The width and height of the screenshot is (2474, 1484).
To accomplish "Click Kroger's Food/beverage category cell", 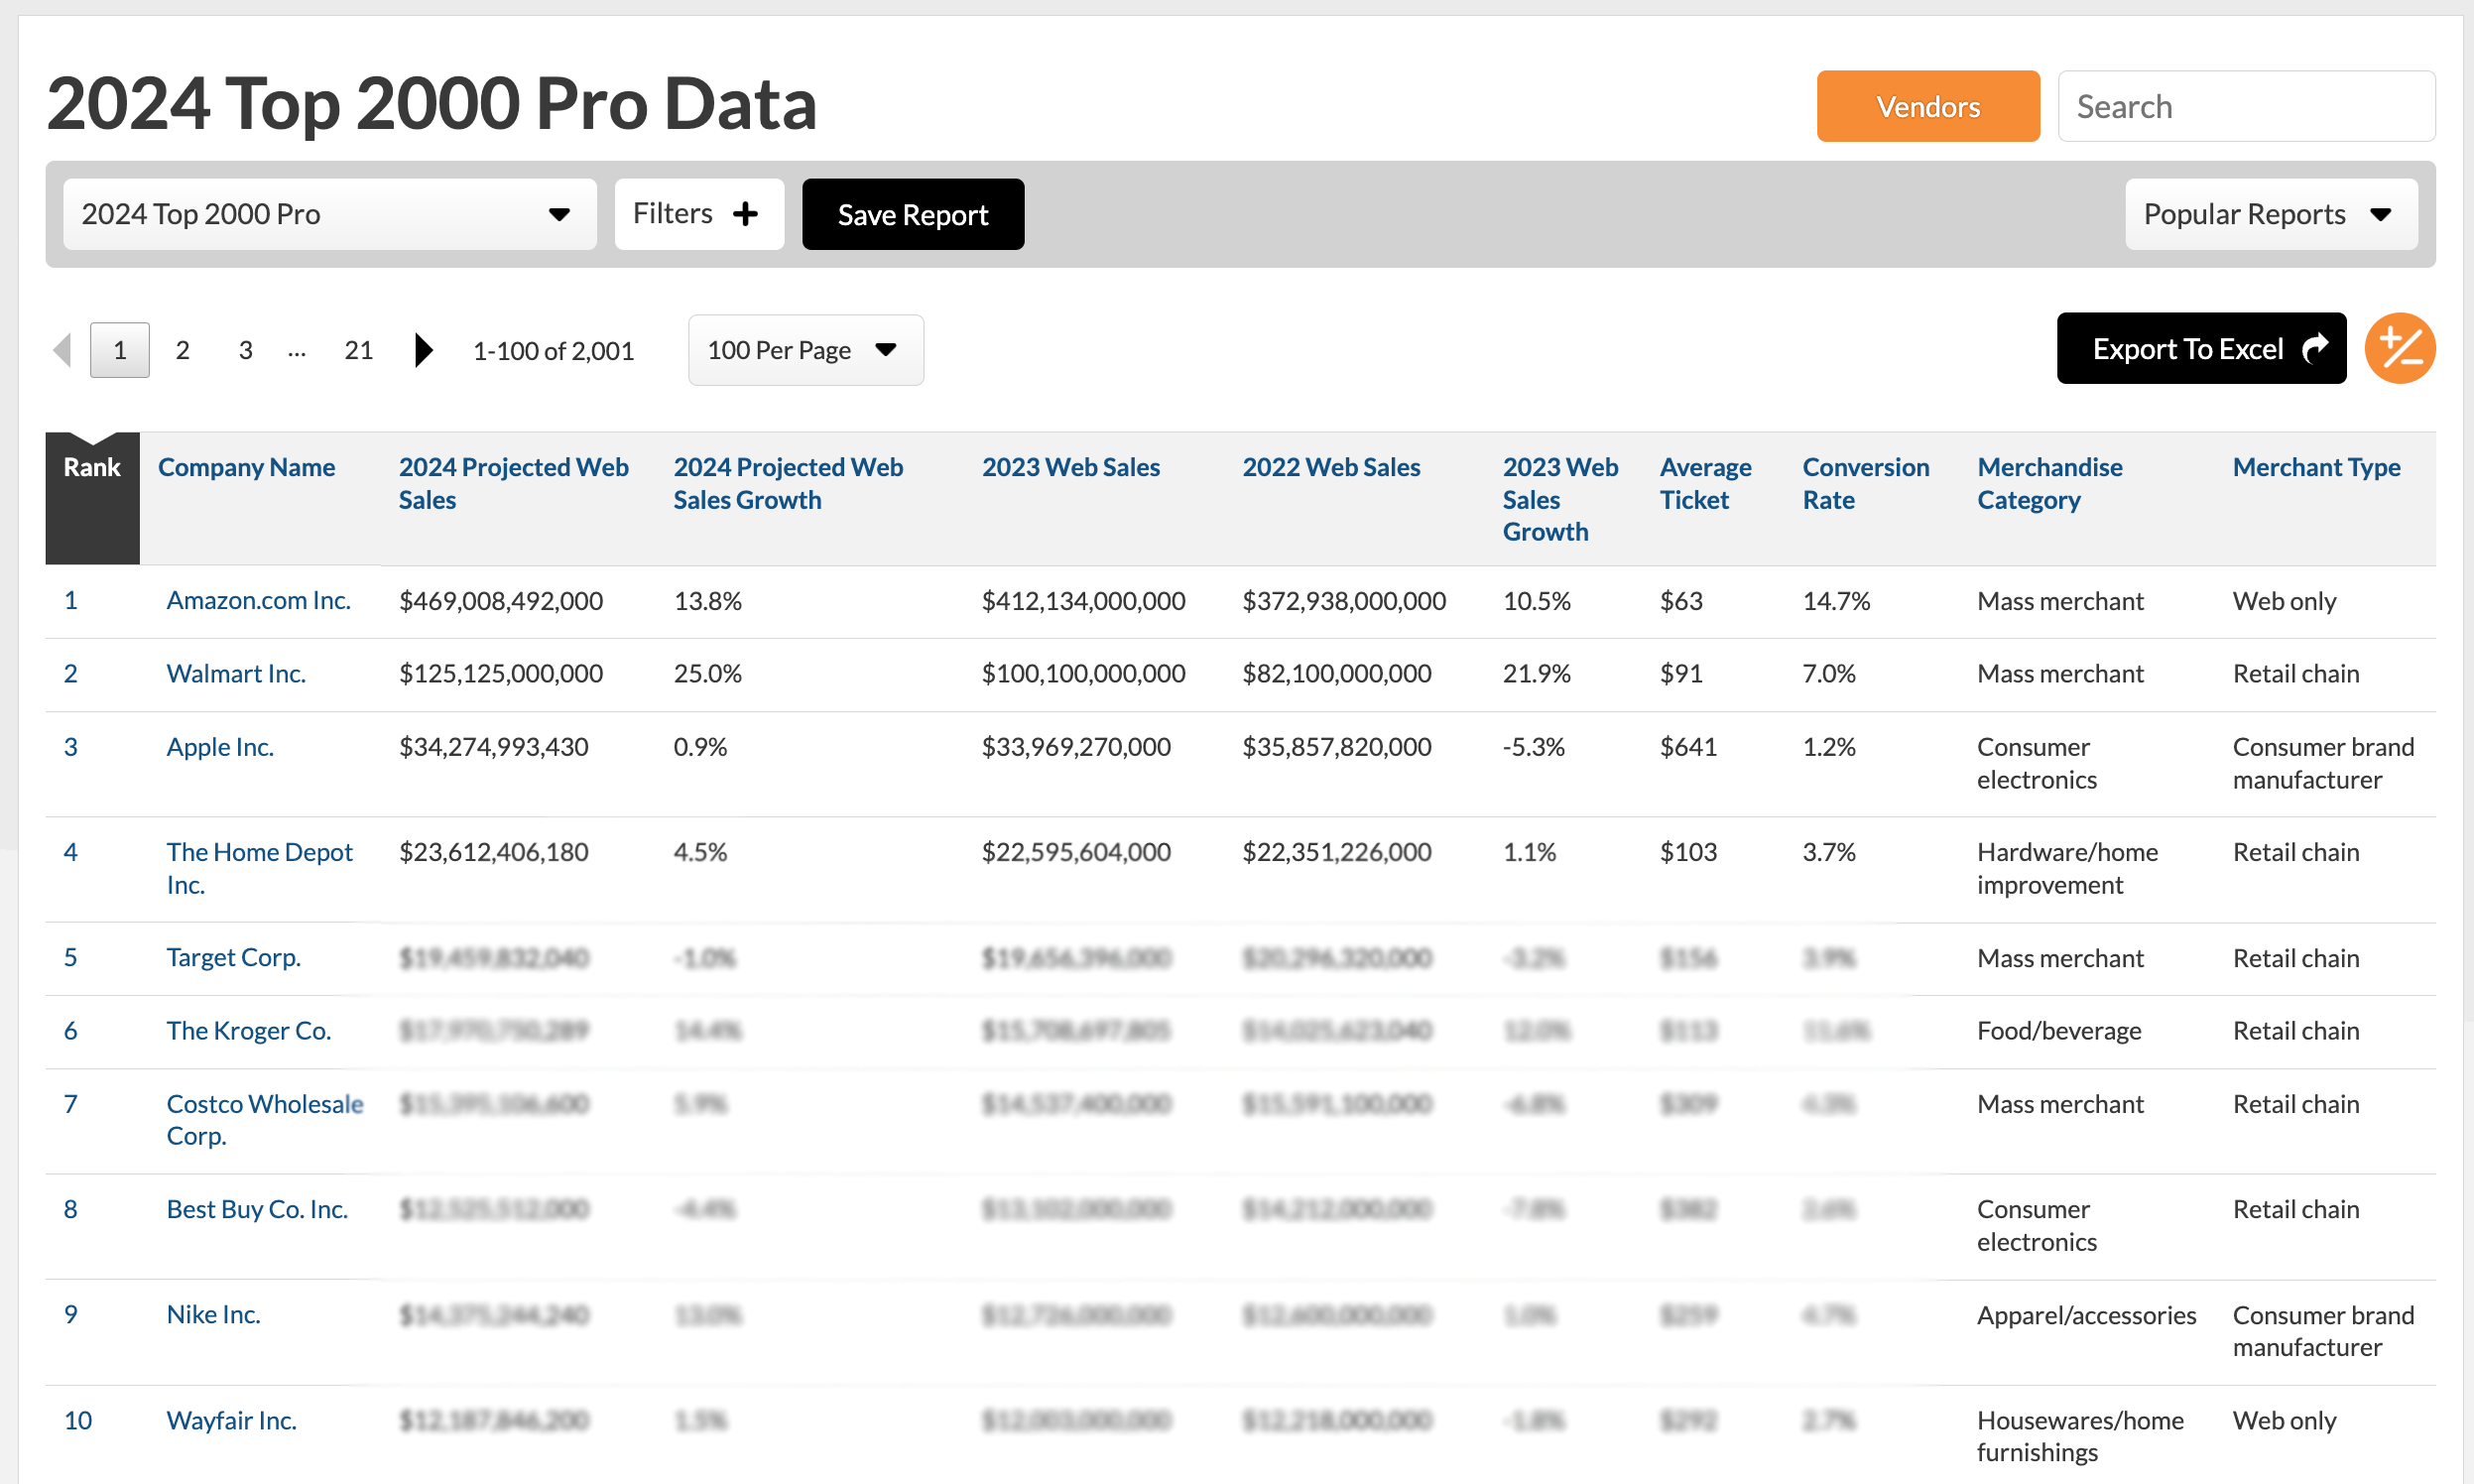I will pyautogui.click(x=2059, y=1030).
